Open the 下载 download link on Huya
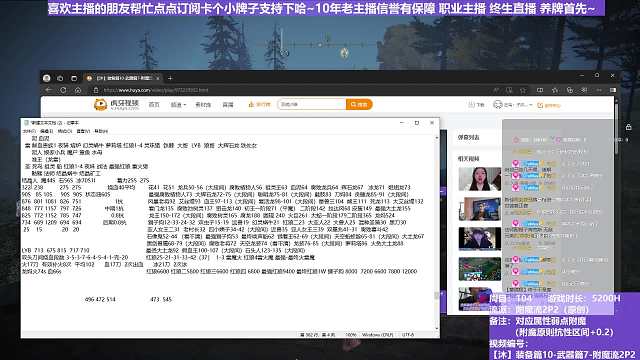The width and height of the screenshot is (640, 360). coord(476,105)
